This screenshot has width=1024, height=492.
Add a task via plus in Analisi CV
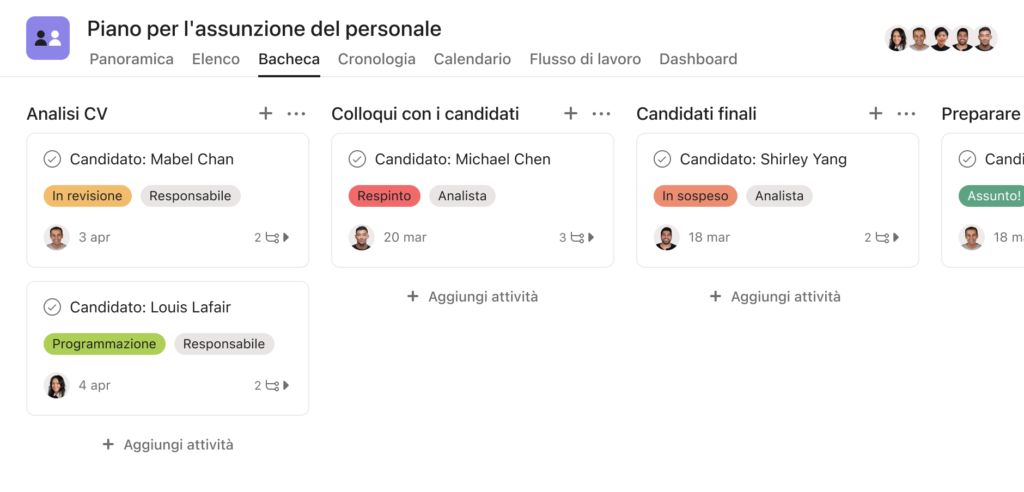265,114
